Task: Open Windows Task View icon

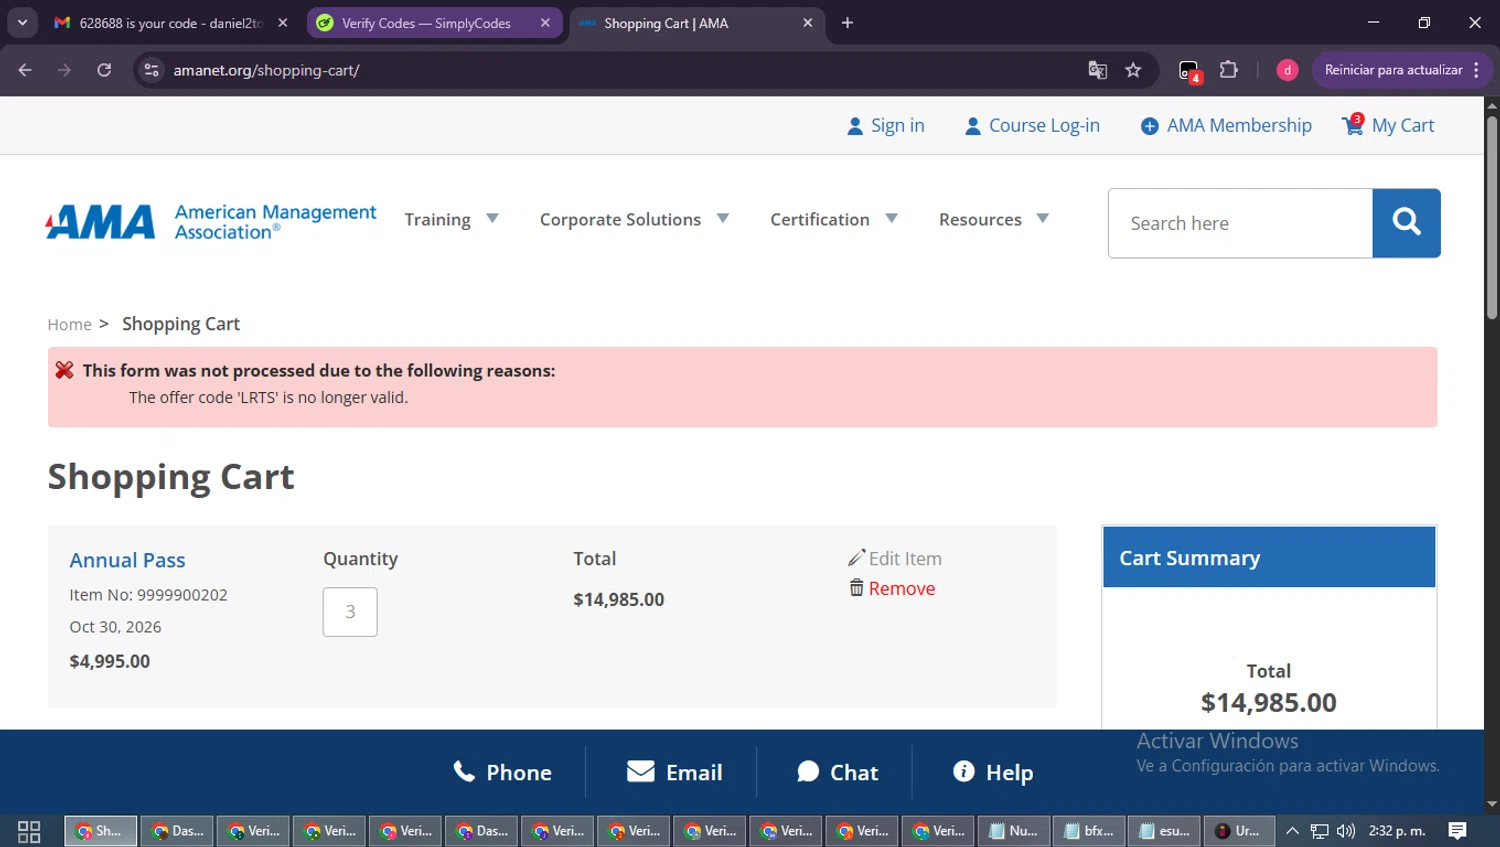Action: (29, 831)
